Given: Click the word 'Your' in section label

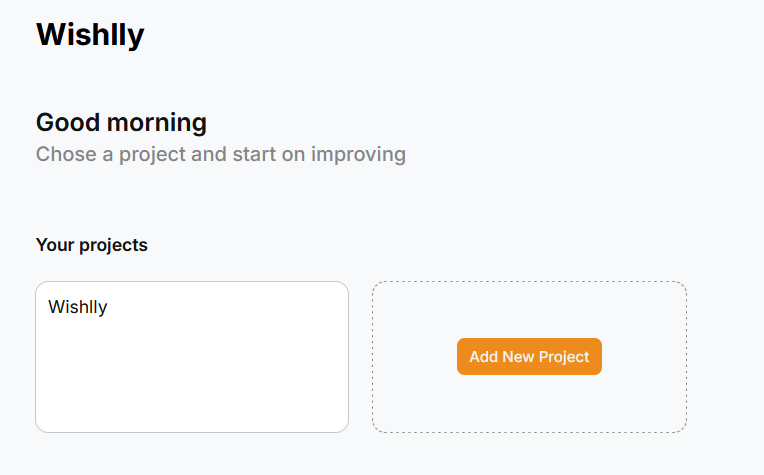Looking at the screenshot, I should click(x=54, y=245).
